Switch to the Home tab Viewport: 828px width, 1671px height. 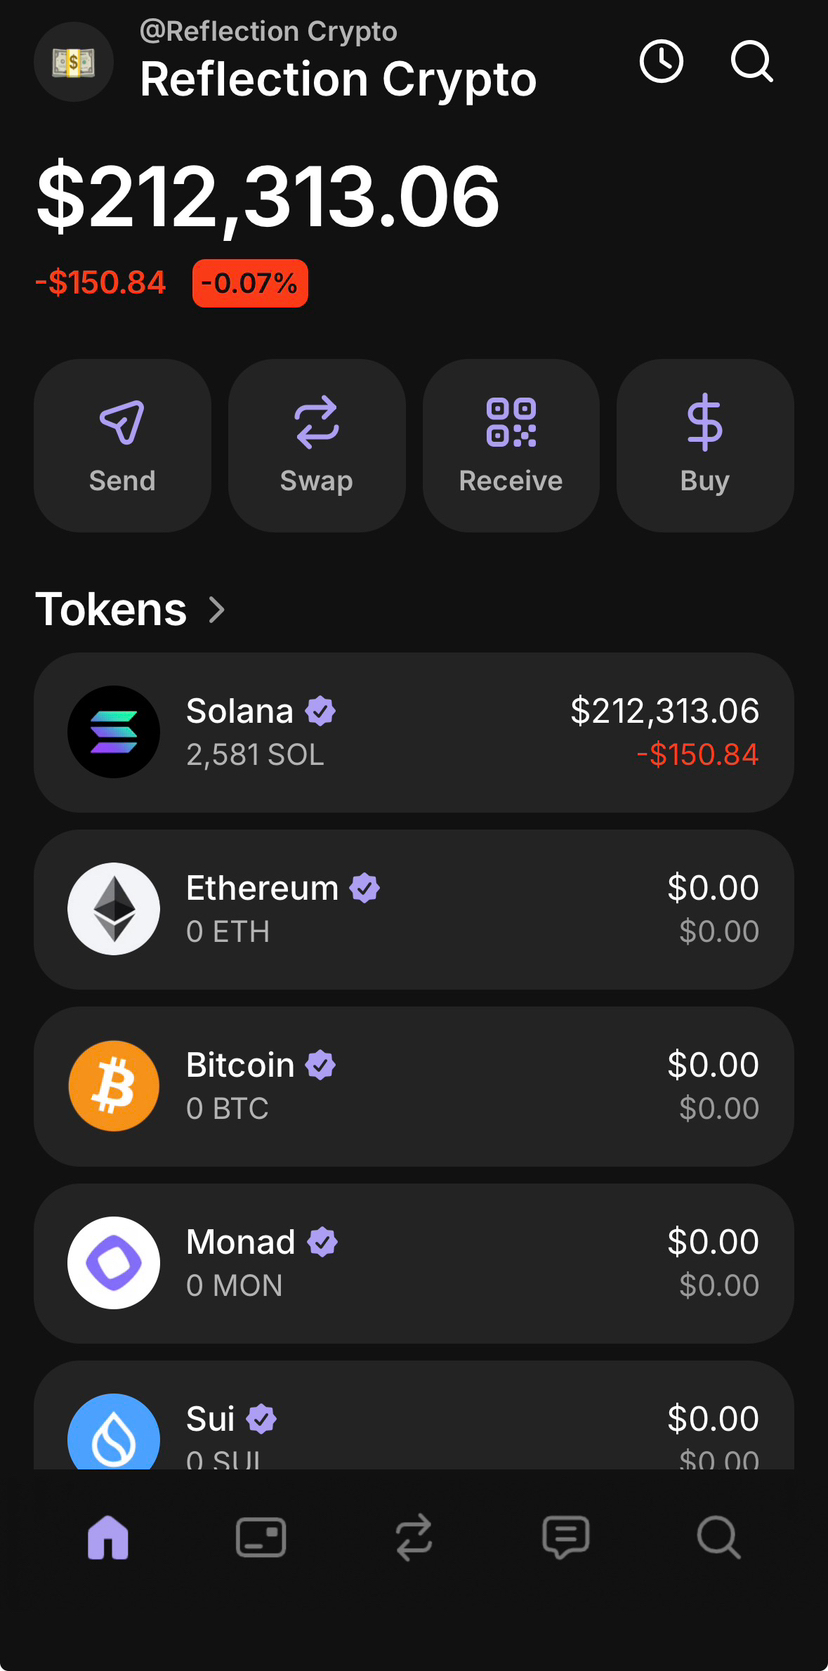[108, 1537]
